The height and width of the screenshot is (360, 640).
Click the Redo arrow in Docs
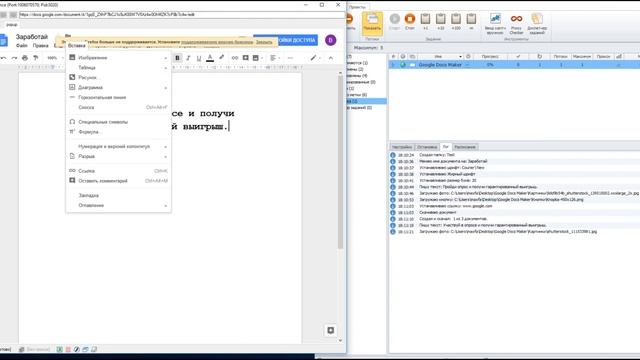(14, 58)
